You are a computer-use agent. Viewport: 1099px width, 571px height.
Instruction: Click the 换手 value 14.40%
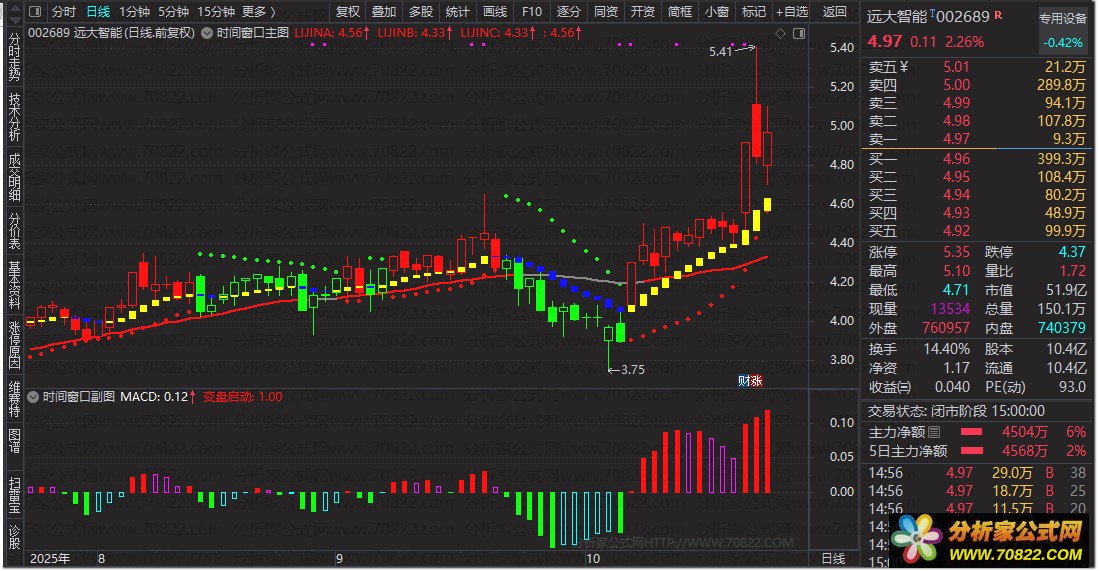948,349
